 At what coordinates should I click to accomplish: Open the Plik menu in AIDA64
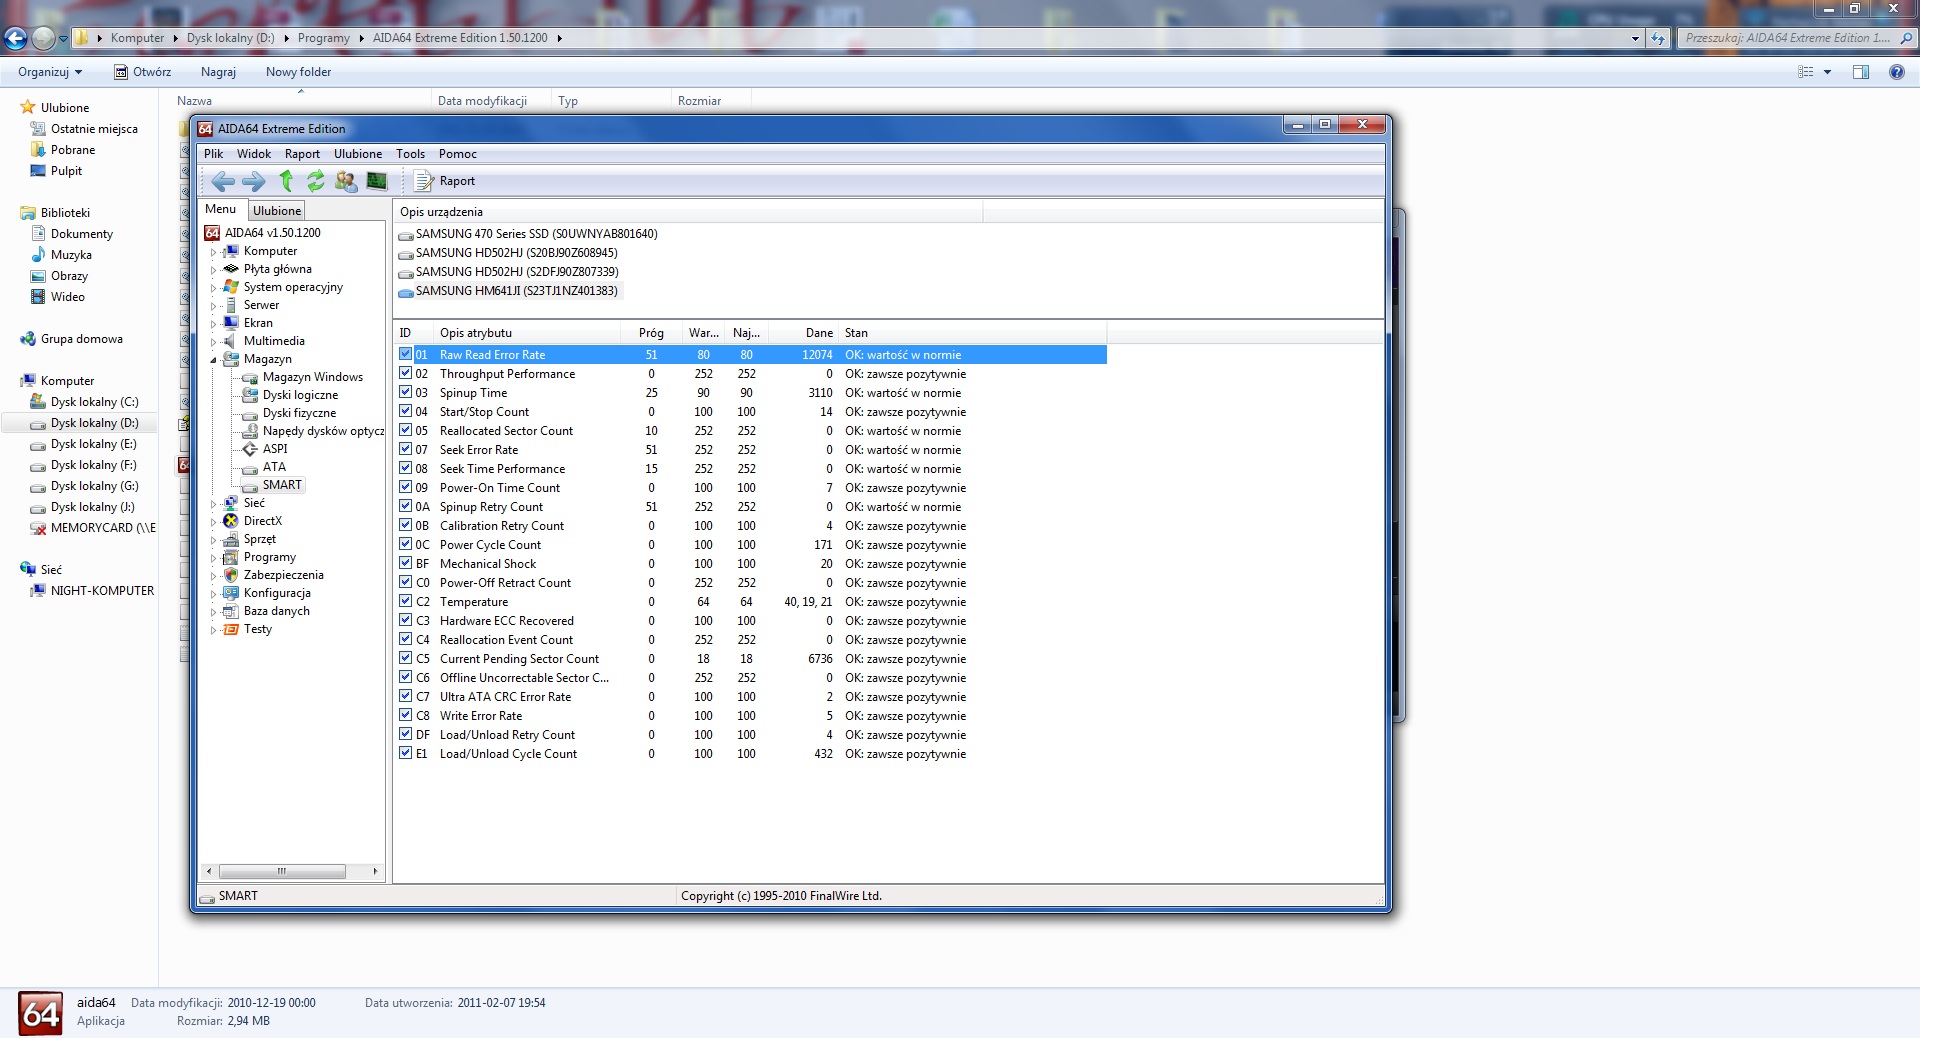214,154
